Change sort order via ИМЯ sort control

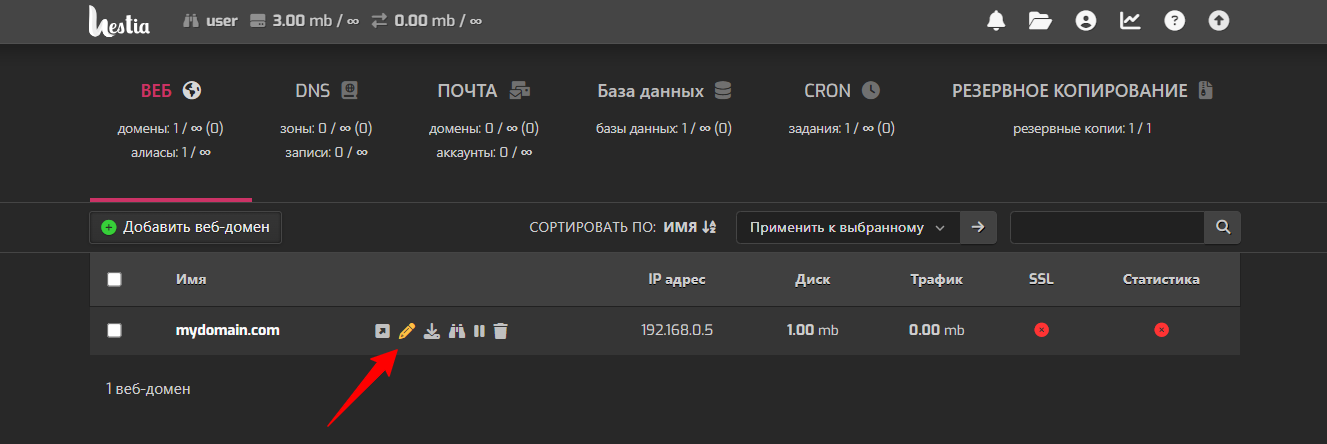click(690, 228)
